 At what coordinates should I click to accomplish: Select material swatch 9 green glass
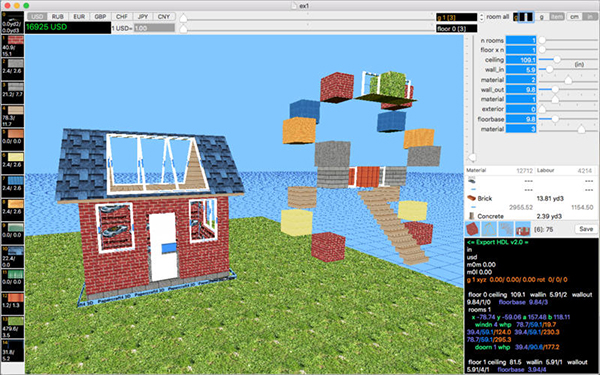13,233
